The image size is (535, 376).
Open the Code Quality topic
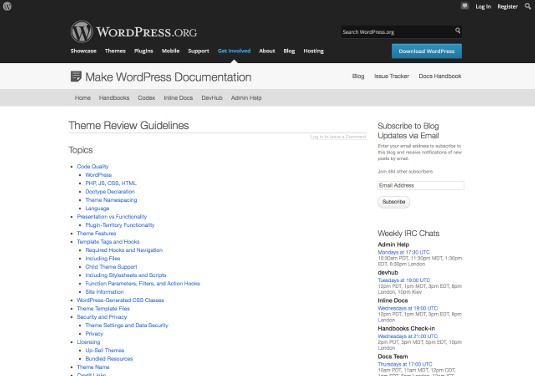92,167
